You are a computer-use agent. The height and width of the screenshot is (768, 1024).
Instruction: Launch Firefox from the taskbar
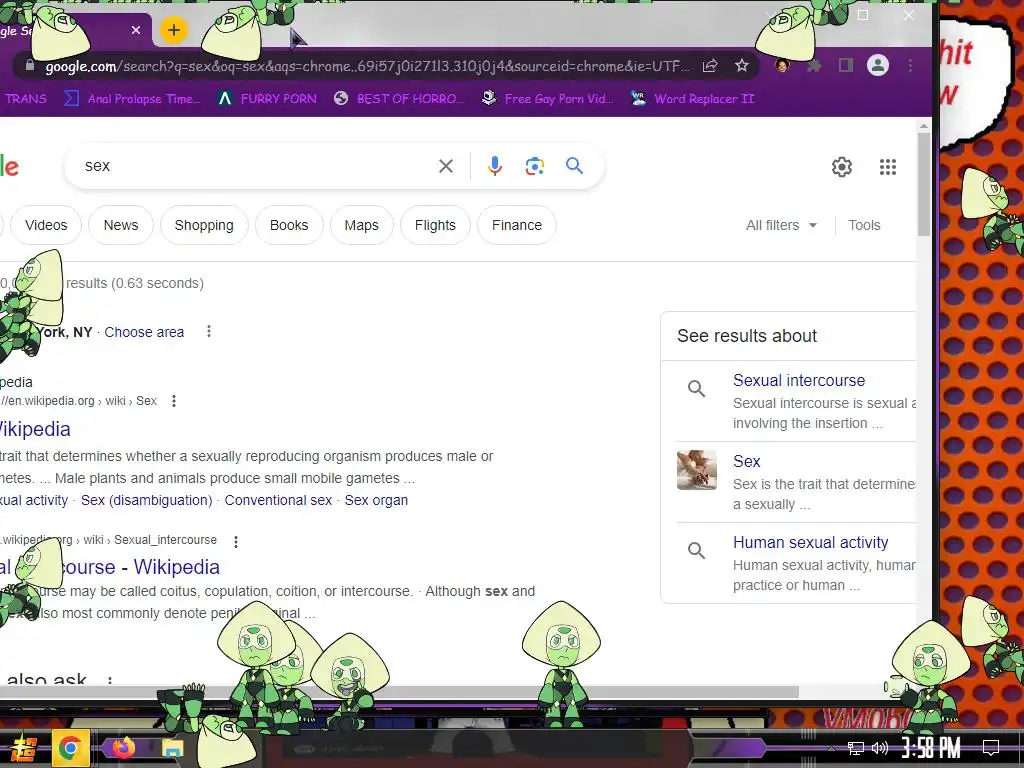tap(123, 747)
